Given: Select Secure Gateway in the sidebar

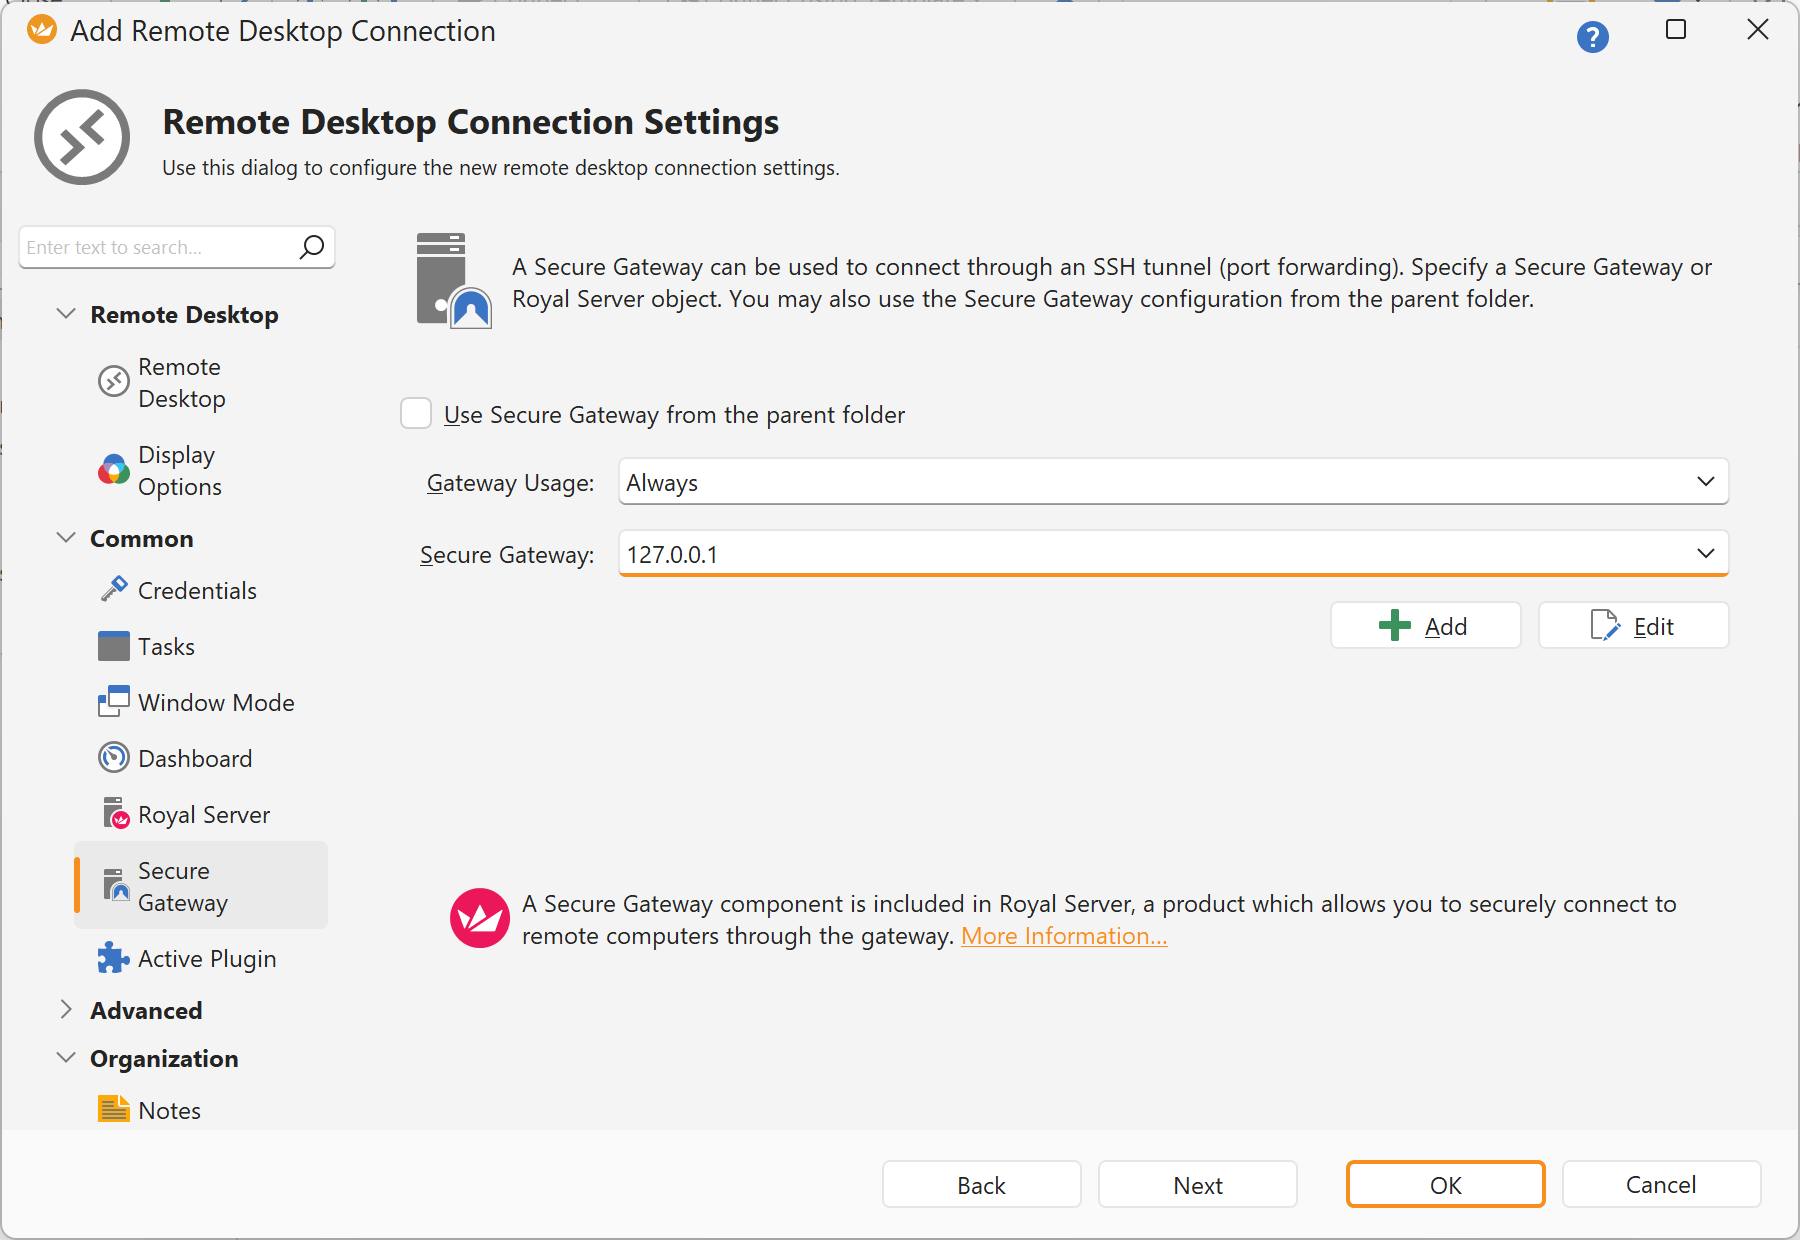Looking at the screenshot, I should pyautogui.click(x=185, y=885).
